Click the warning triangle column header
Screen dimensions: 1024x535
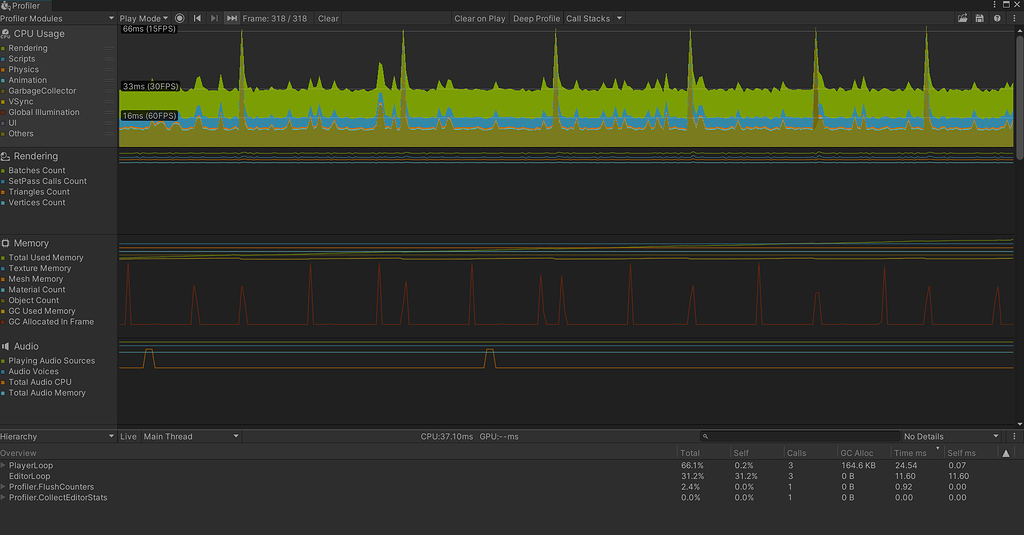coord(1006,453)
